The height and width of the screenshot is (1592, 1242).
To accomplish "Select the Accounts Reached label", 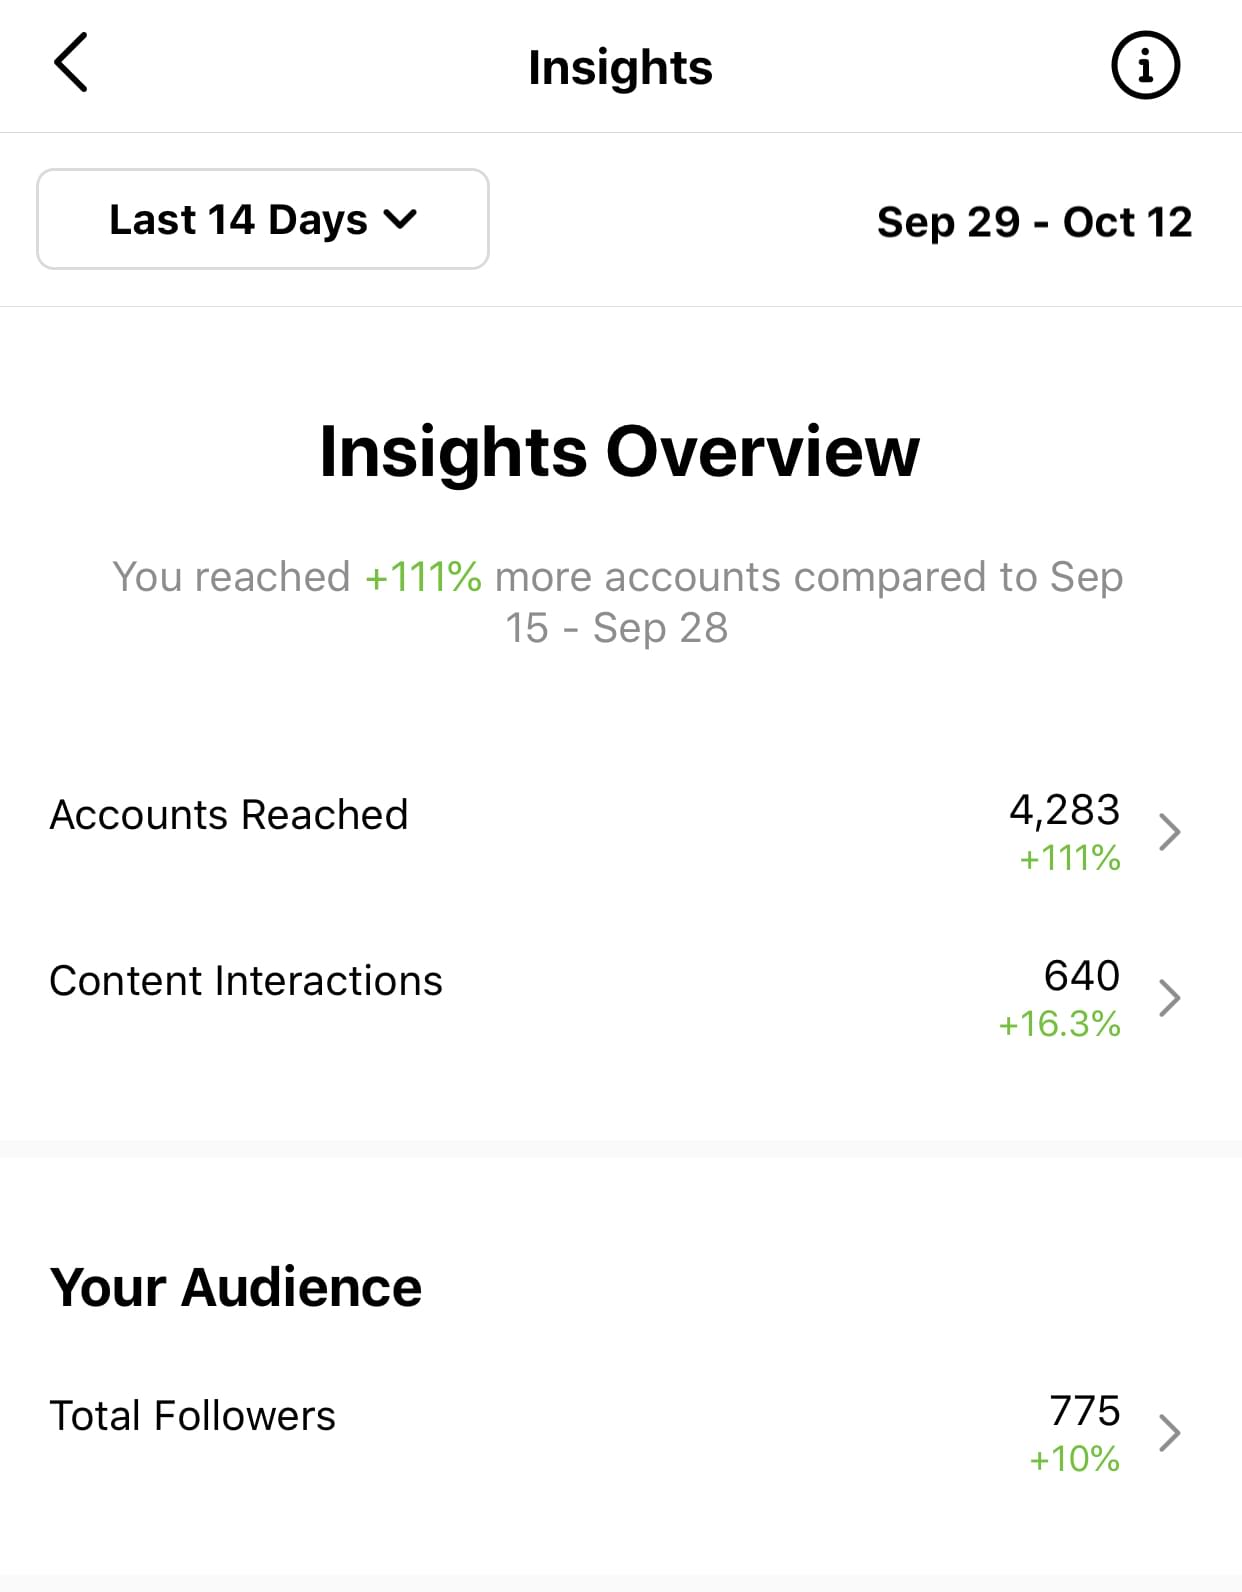I will 229,815.
